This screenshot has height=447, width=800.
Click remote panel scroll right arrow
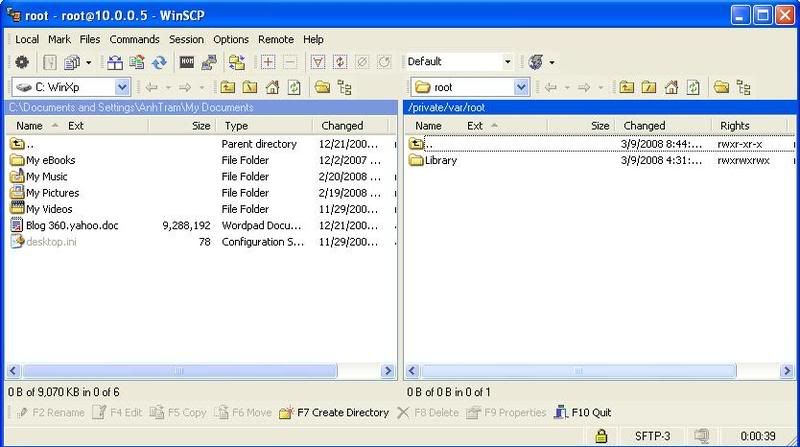(786, 371)
